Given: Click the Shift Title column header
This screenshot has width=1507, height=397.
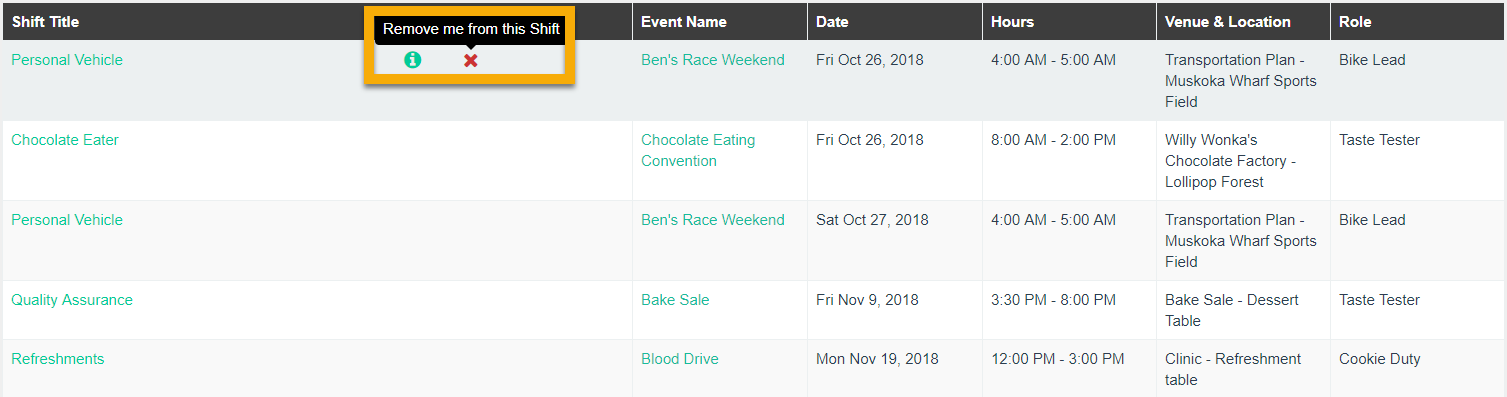Looking at the screenshot, I should 46,21.
